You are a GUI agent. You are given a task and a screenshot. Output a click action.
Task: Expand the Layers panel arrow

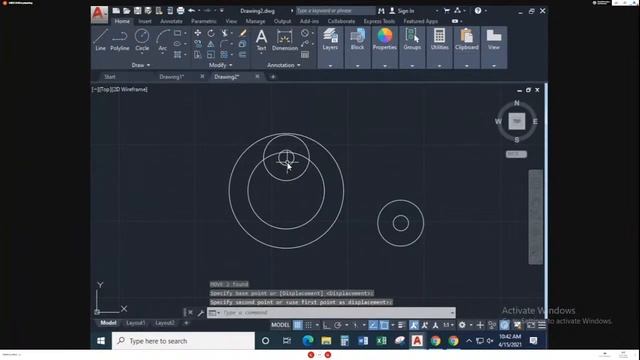pyautogui.click(x=330, y=65)
